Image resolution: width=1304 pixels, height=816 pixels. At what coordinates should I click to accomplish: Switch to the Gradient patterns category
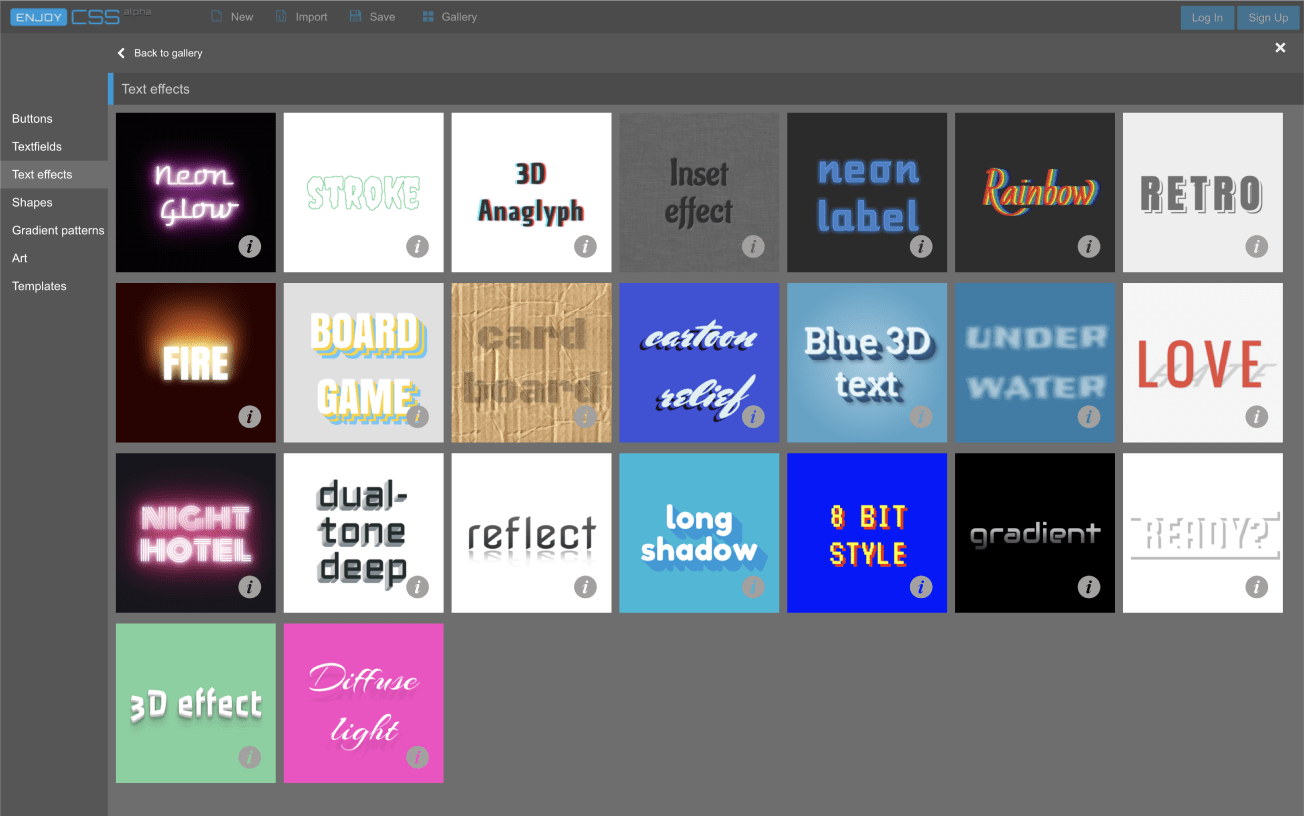pyautogui.click(x=58, y=231)
